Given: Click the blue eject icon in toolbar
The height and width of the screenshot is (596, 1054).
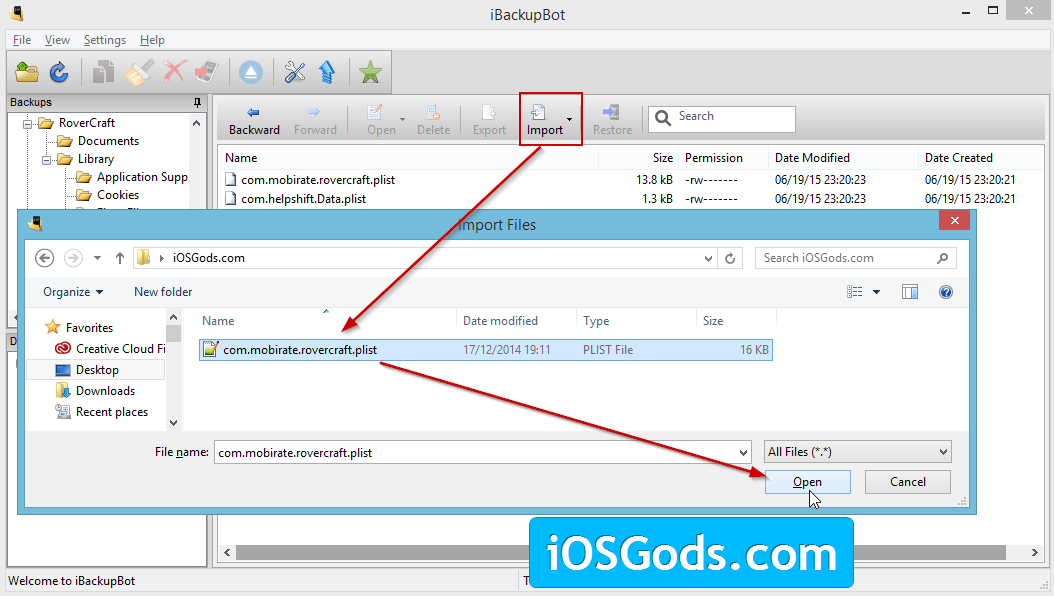Looking at the screenshot, I should coord(250,72).
